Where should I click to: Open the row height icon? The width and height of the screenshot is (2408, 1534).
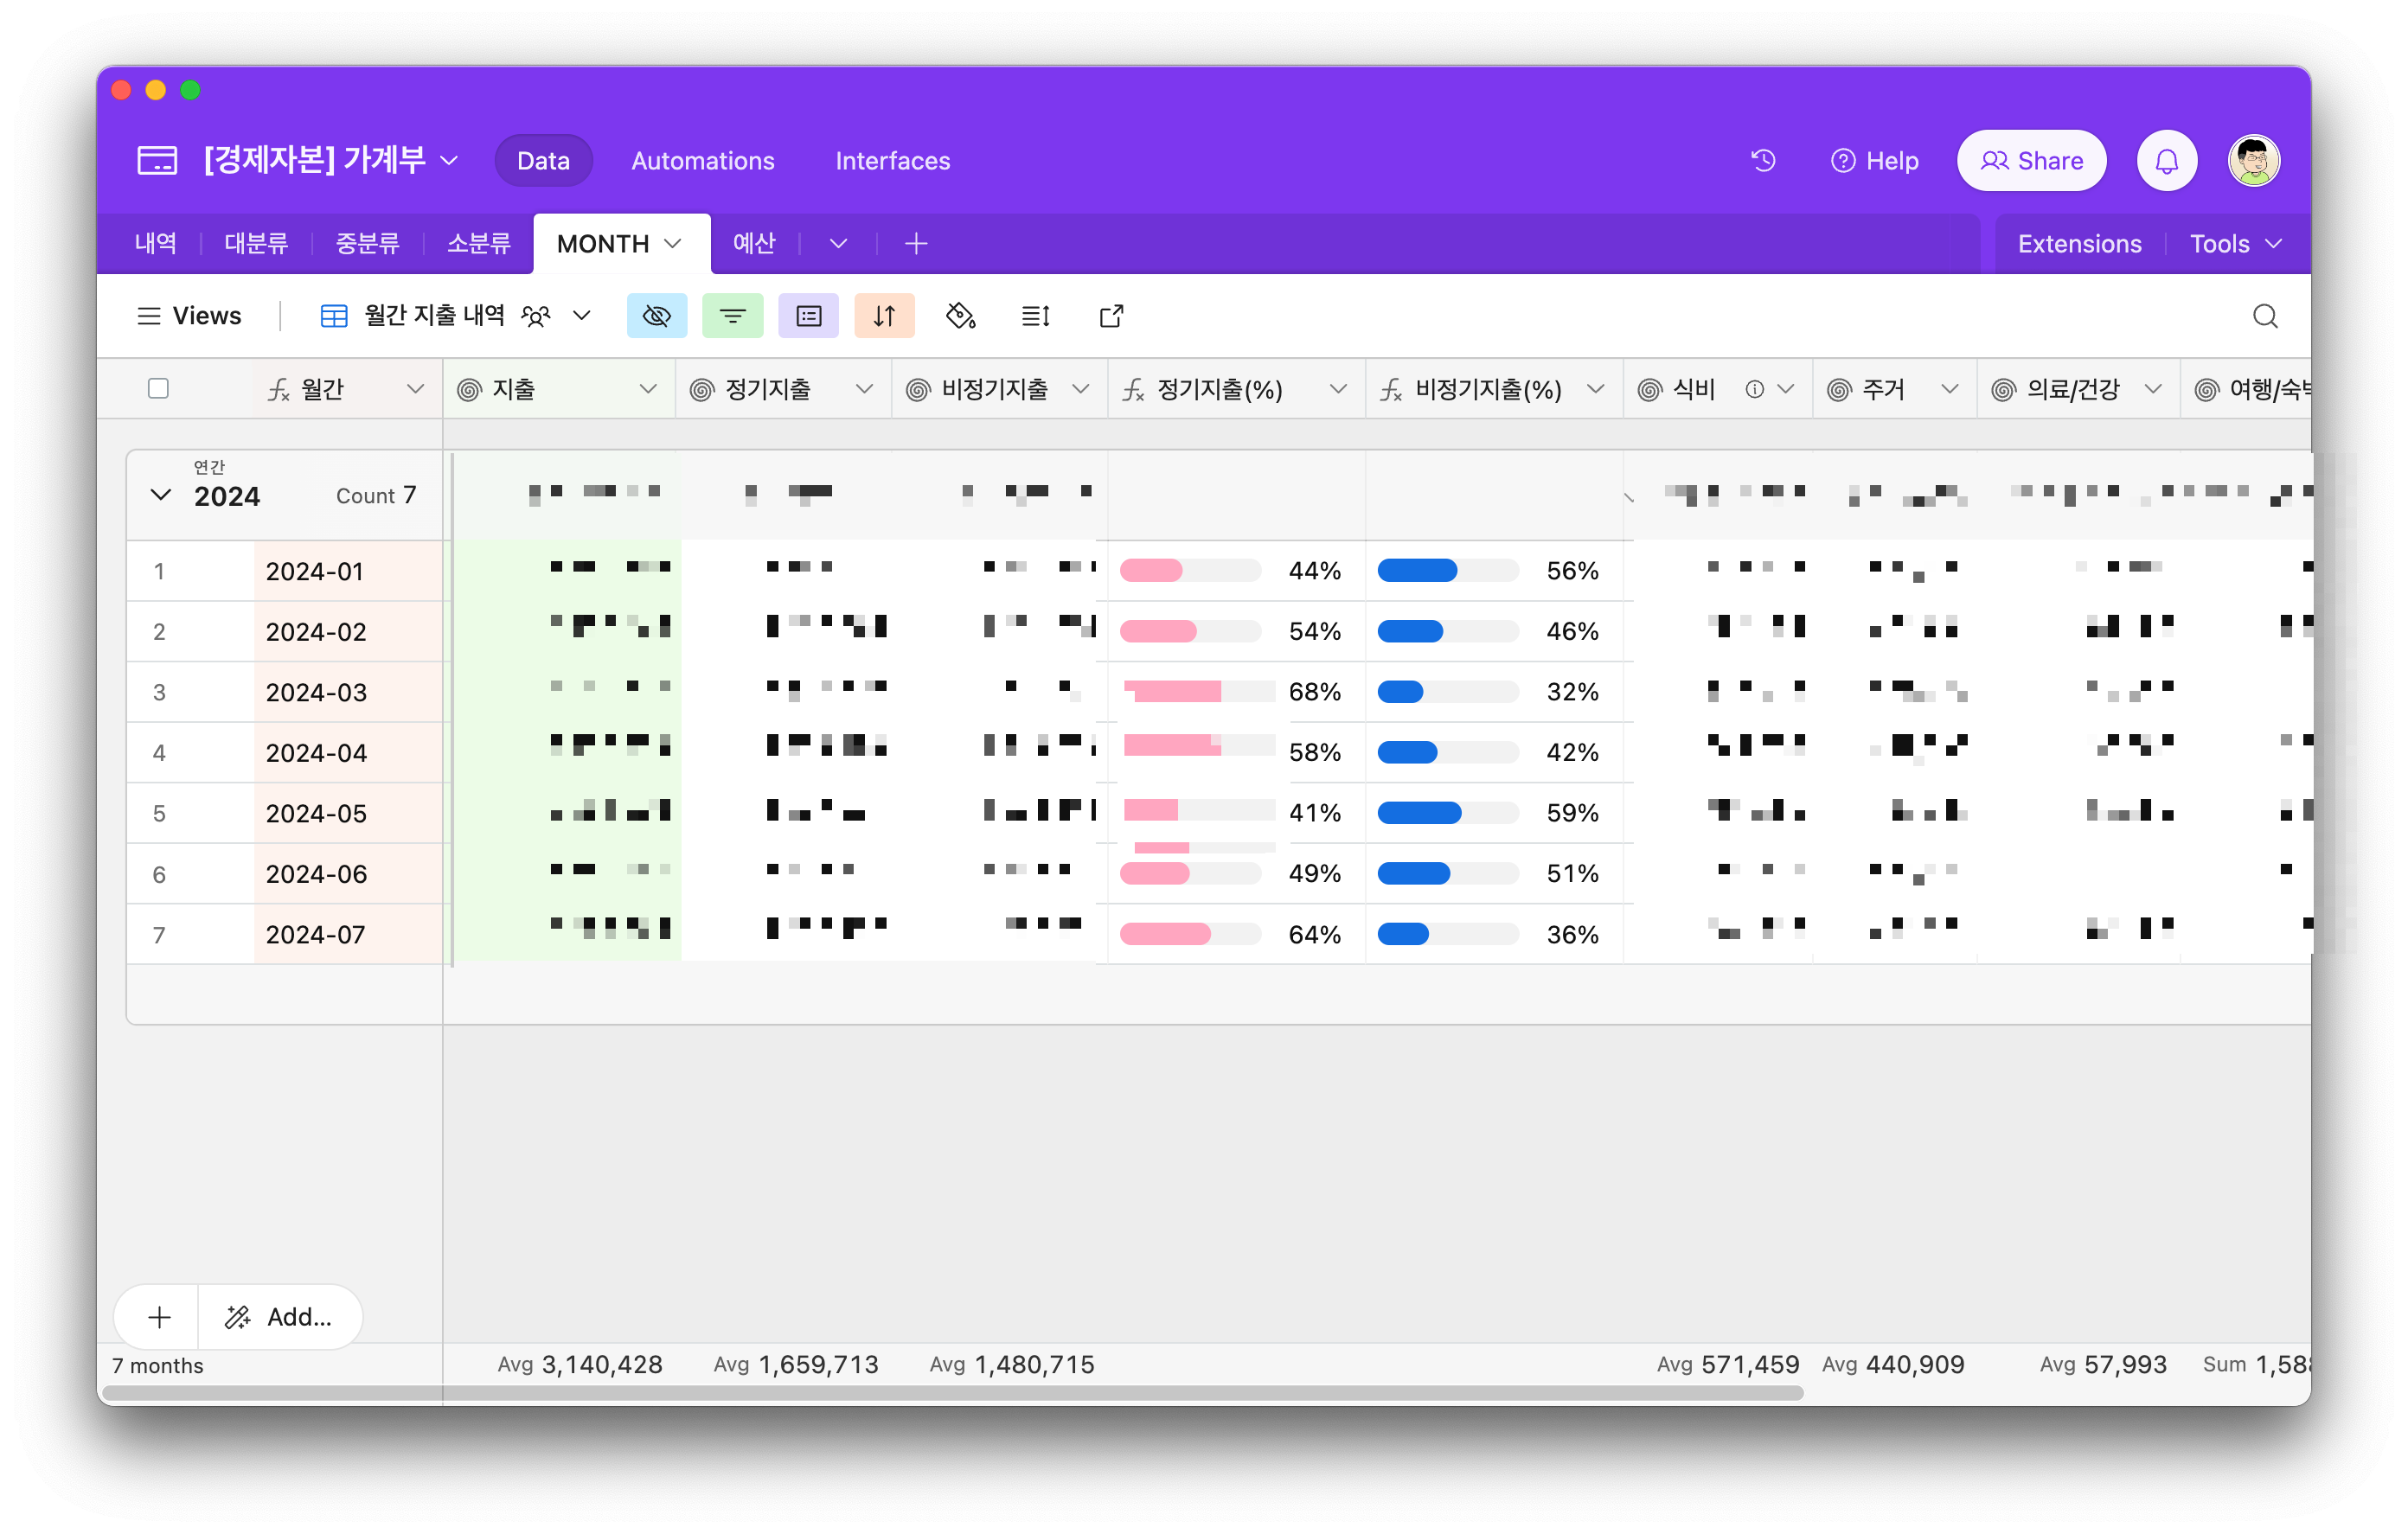[x=1035, y=316]
